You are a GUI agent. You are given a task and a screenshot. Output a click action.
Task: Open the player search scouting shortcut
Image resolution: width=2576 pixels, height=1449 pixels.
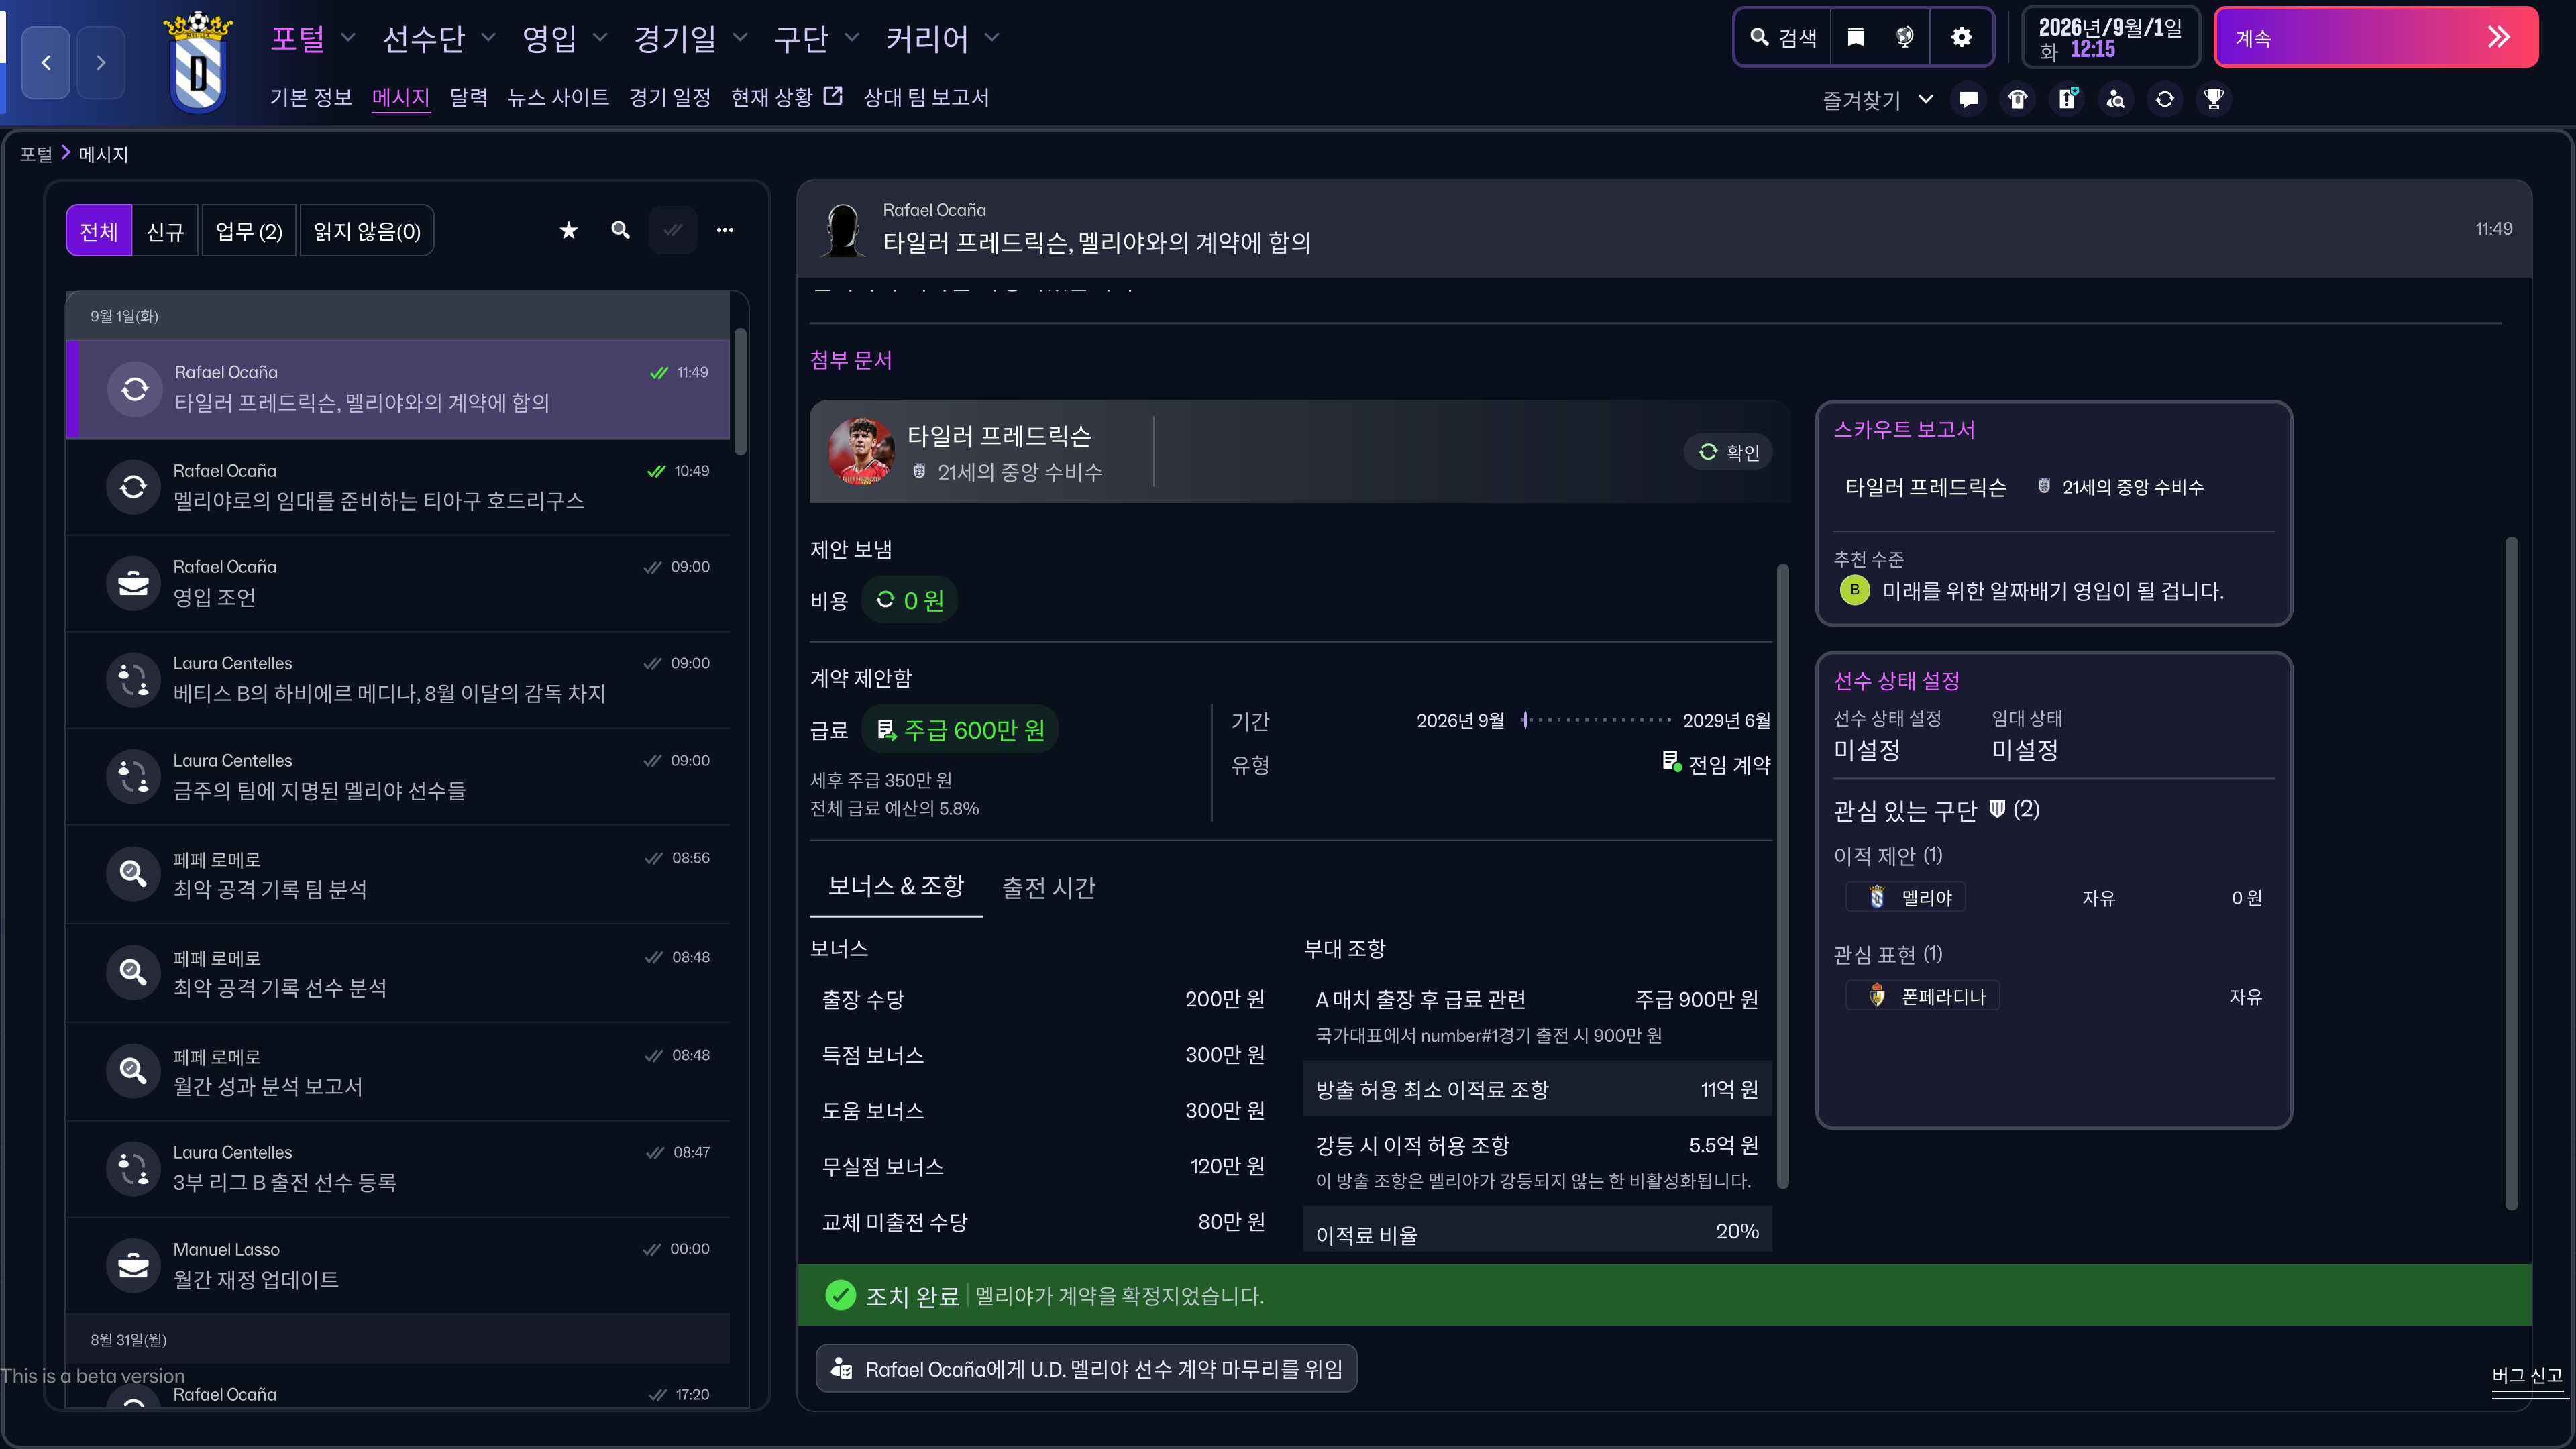coord(2115,99)
